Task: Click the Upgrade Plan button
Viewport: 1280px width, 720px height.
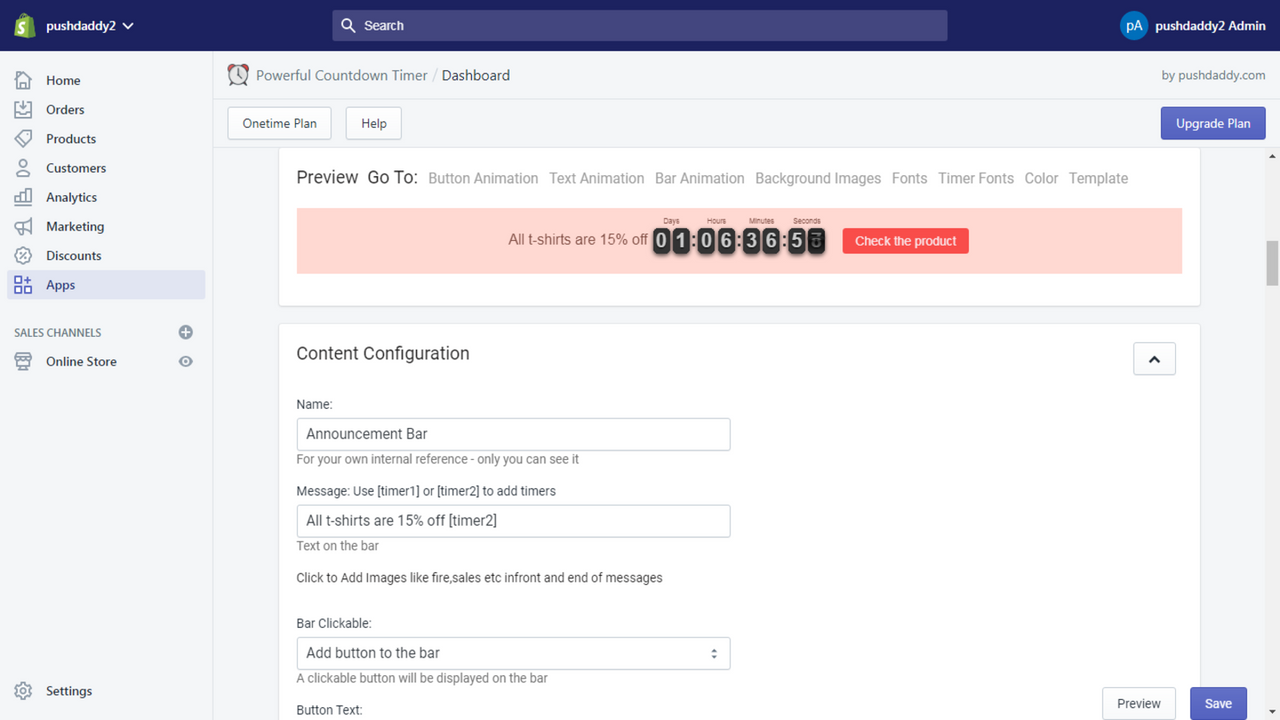Action: [1212, 123]
